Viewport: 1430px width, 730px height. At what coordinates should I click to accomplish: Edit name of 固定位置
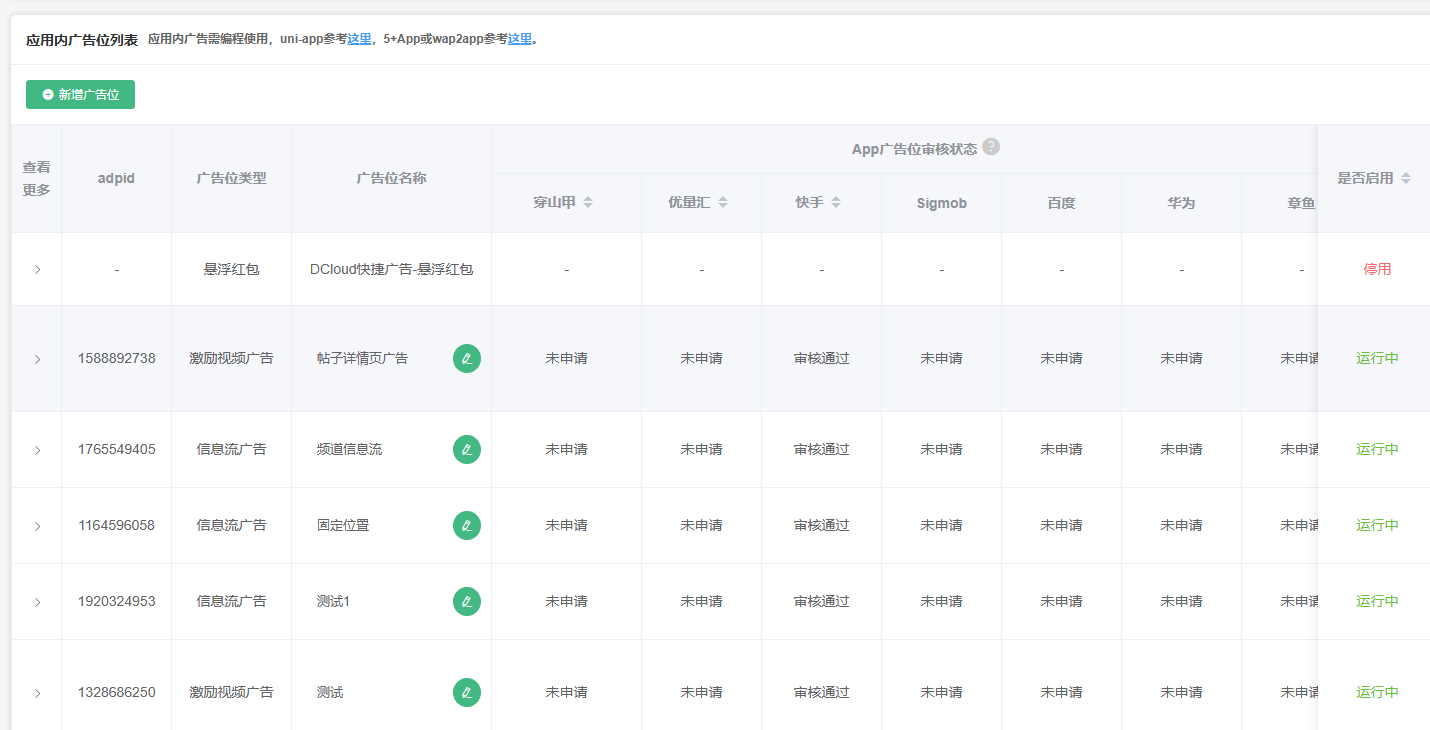(467, 525)
